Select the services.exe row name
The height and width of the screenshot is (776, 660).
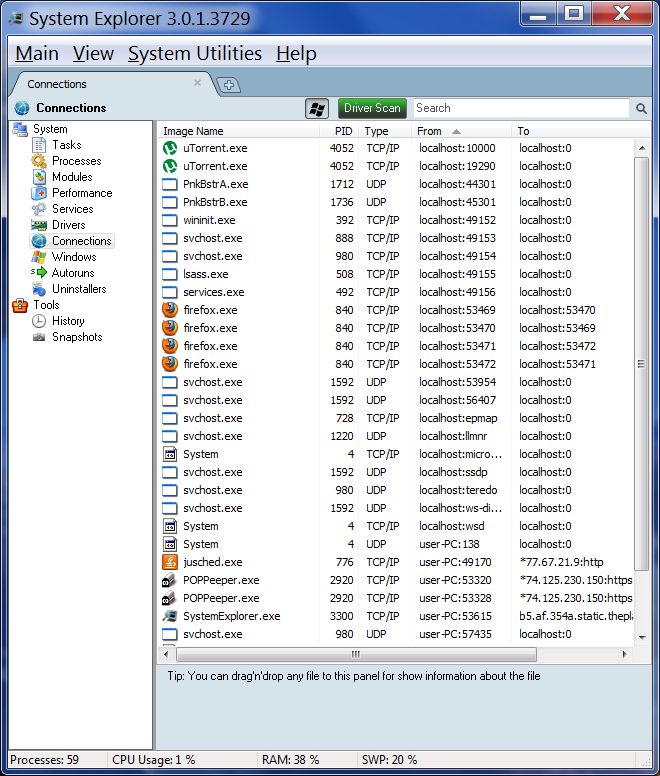214,292
